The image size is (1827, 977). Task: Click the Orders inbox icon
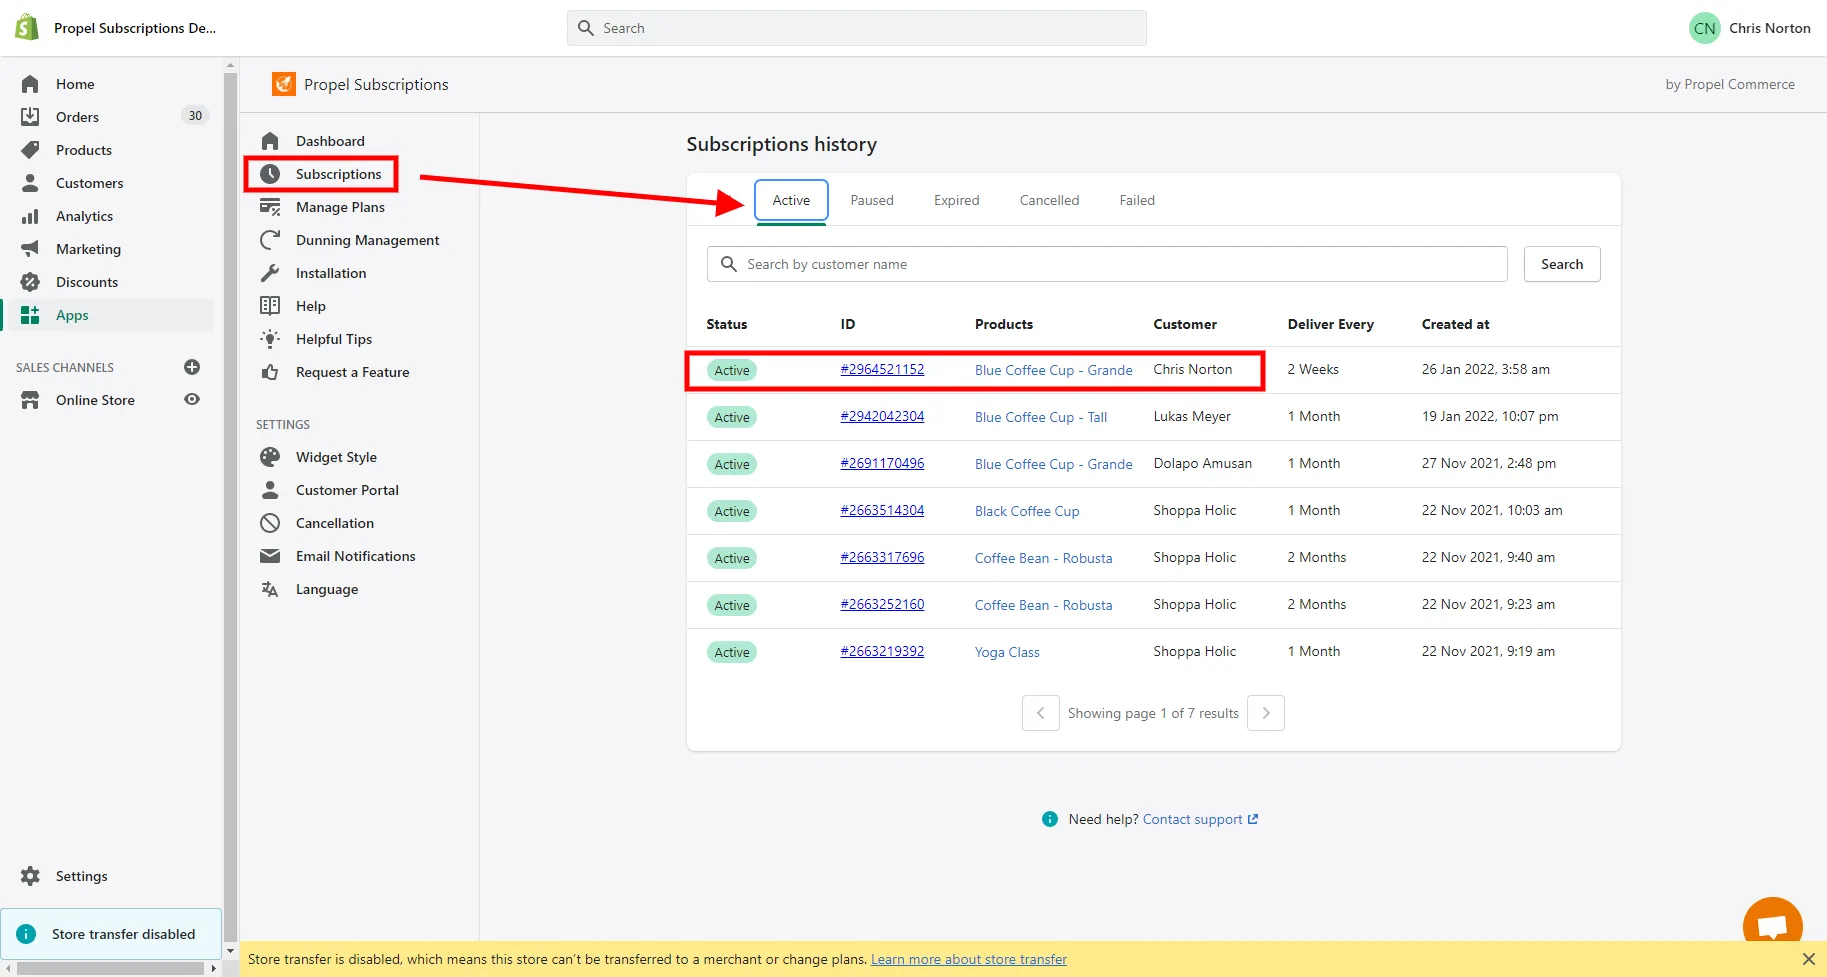click(30, 117)
